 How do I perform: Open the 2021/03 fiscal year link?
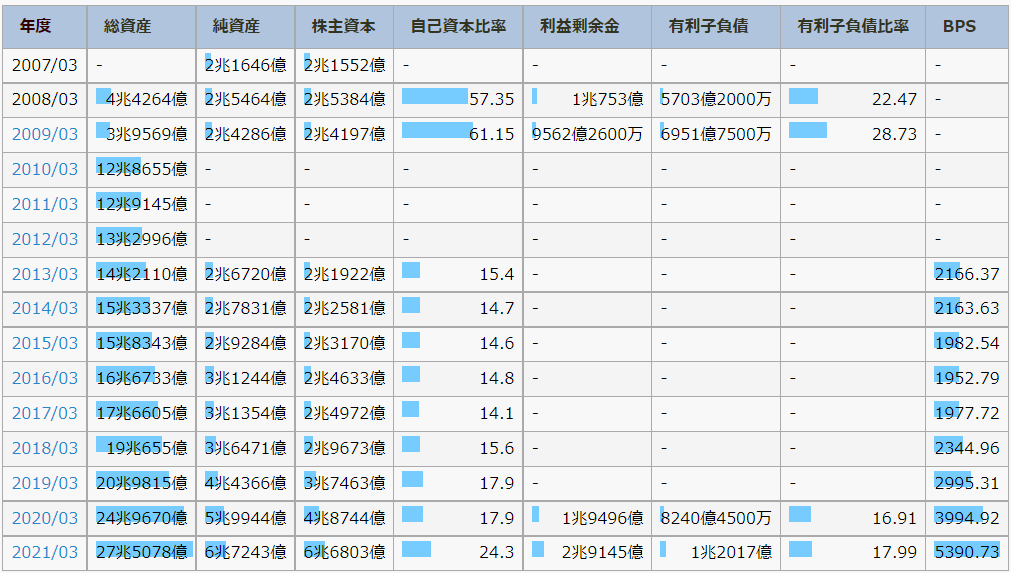[44, 552]
